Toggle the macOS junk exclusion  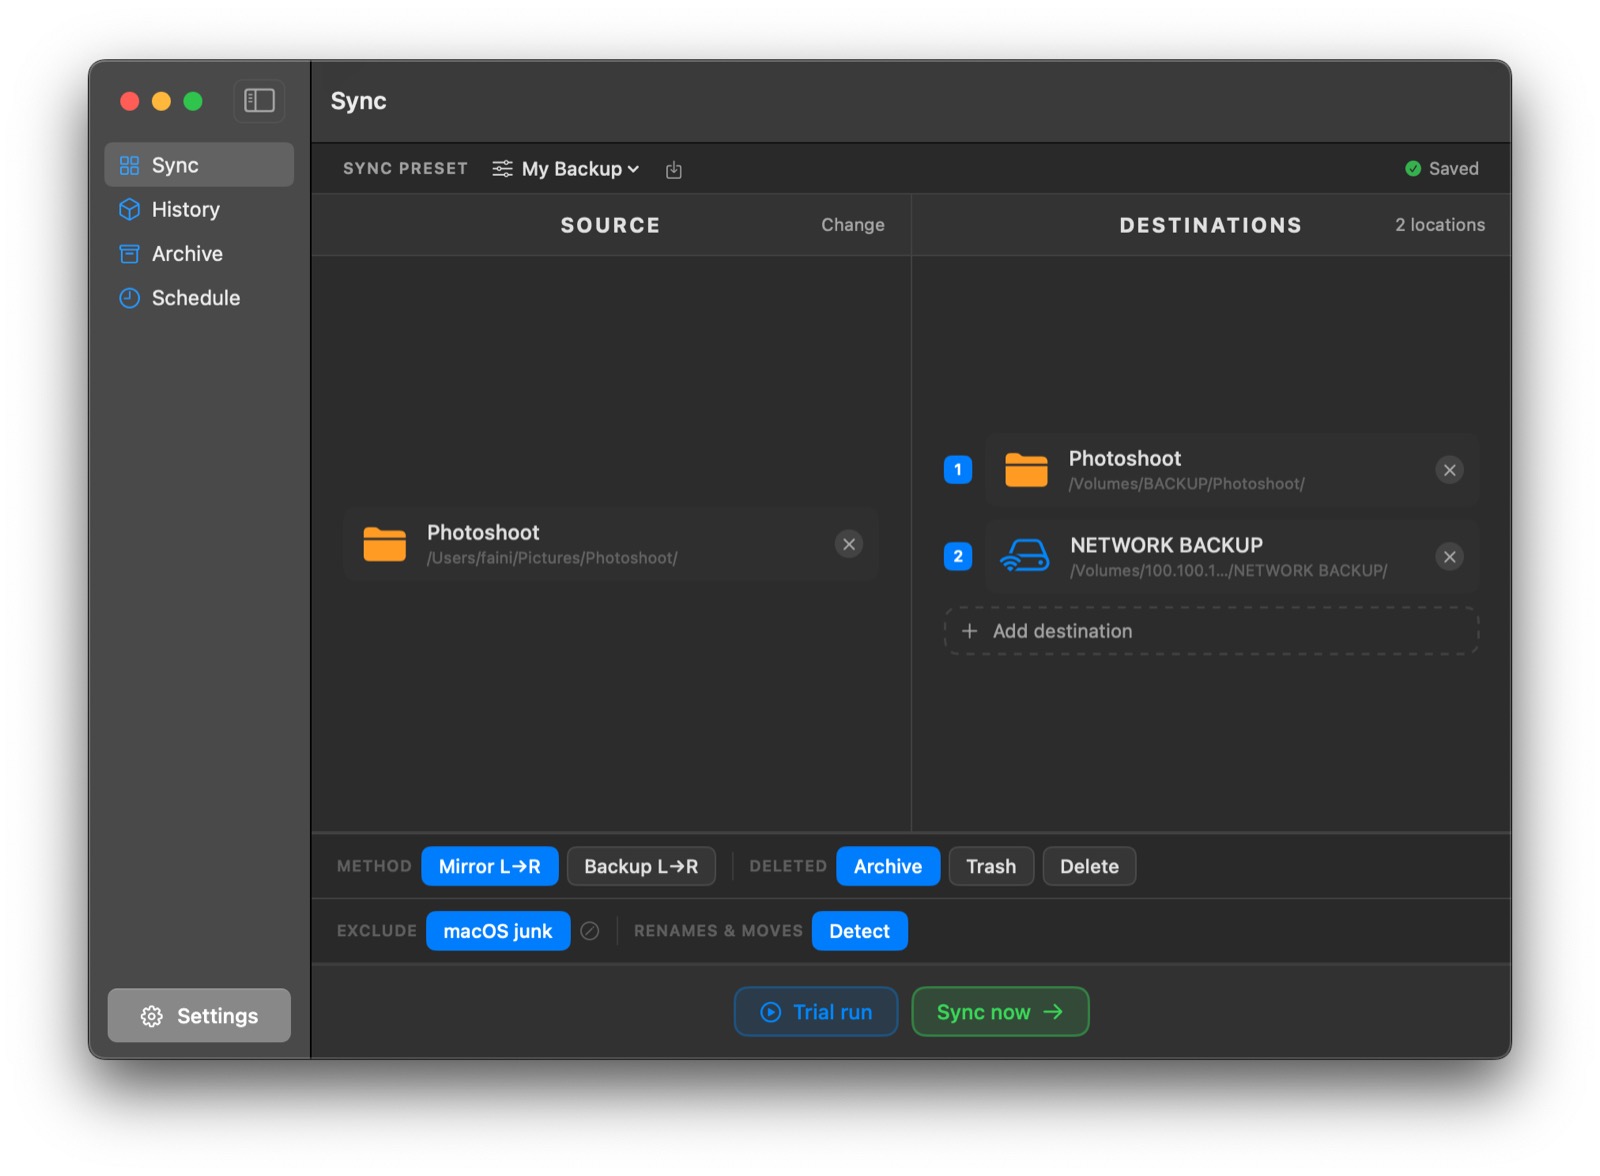498,931
